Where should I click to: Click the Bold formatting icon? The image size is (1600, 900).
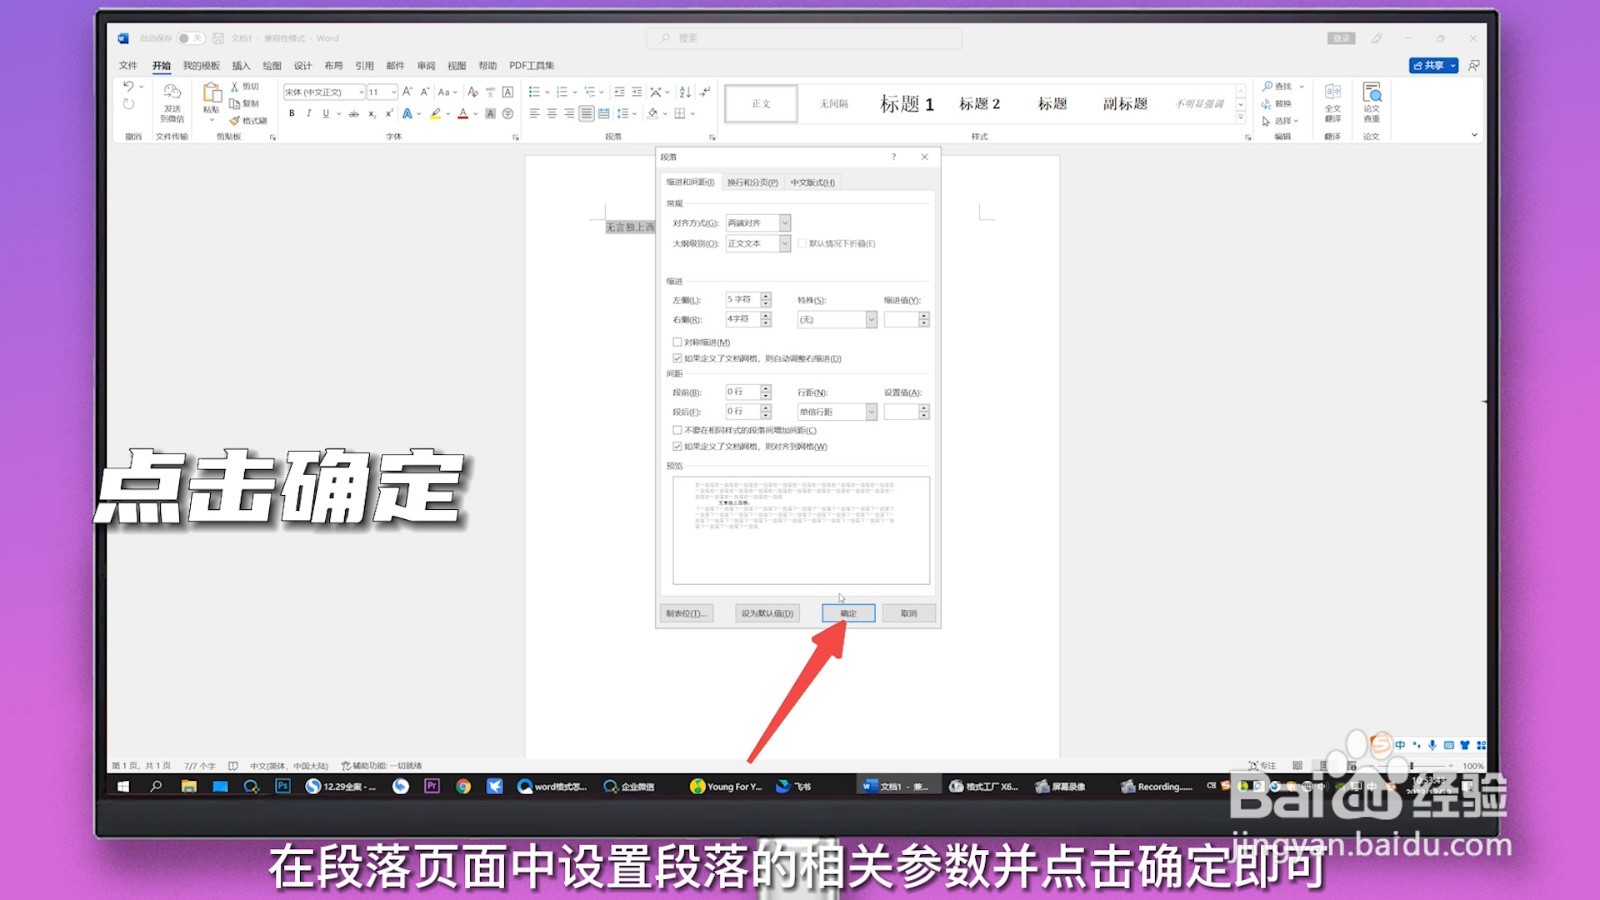tap(292, 114)
